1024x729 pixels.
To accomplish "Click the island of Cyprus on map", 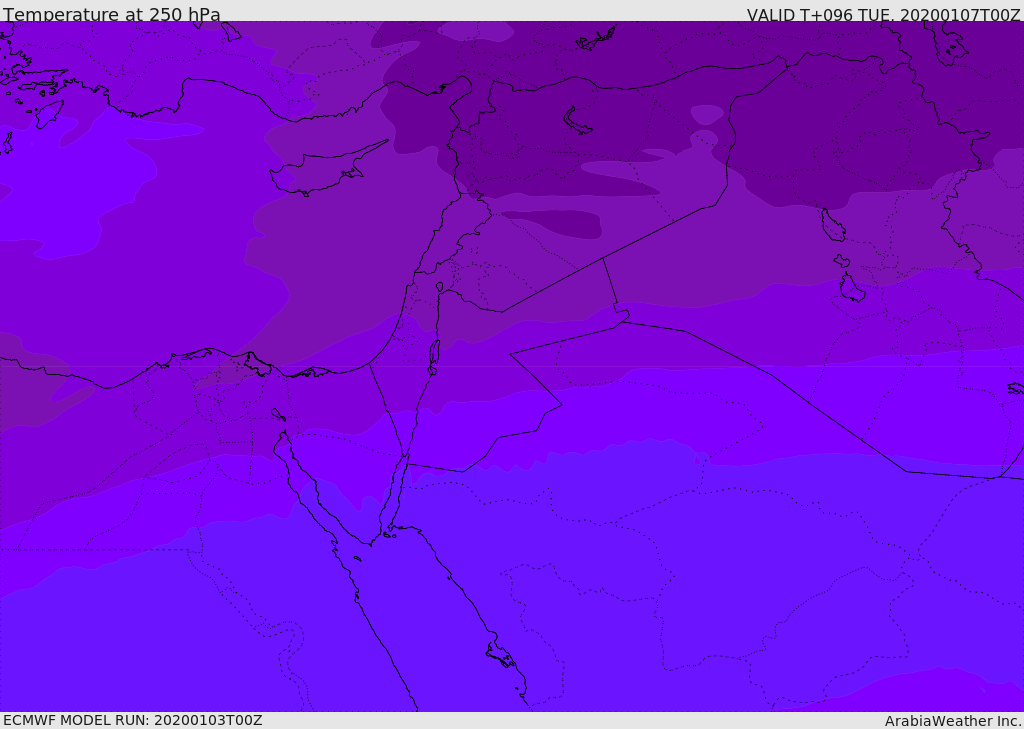I will [327, 170].
